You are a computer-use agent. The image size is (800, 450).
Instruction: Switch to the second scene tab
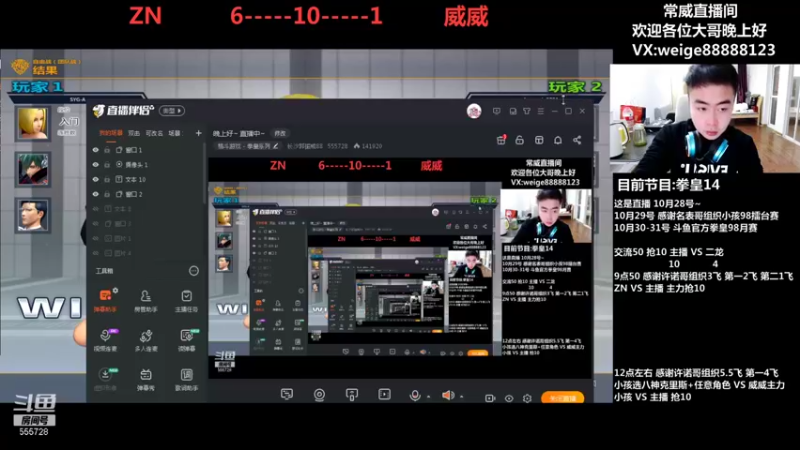pos(134,133)
